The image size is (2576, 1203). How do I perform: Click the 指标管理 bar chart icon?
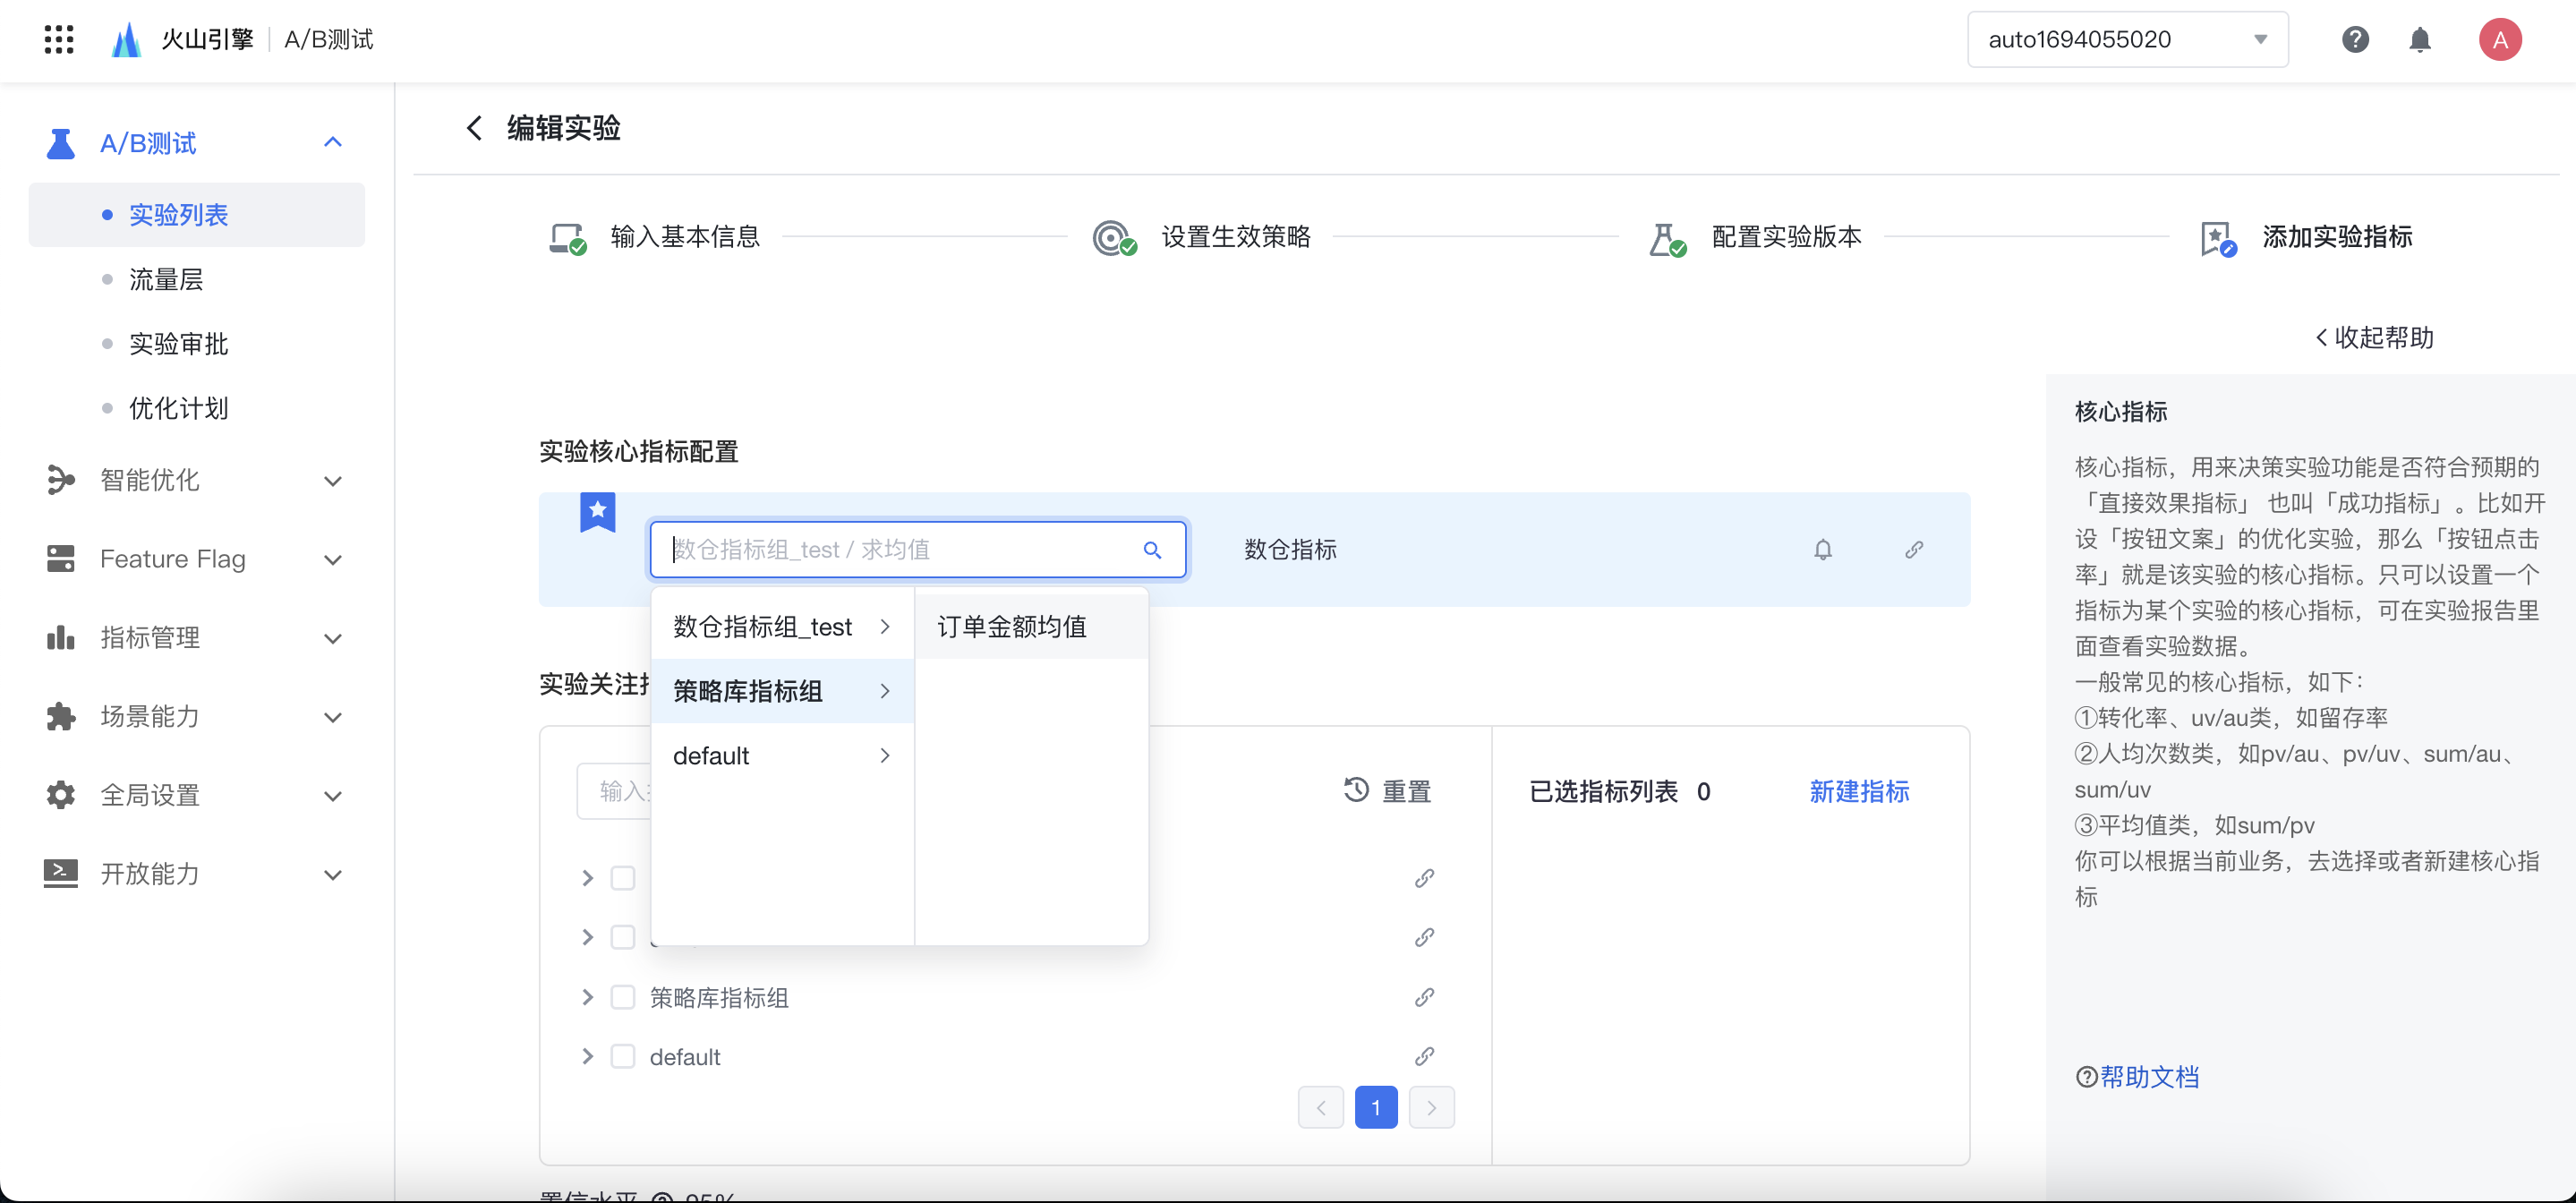pos(60,638)
